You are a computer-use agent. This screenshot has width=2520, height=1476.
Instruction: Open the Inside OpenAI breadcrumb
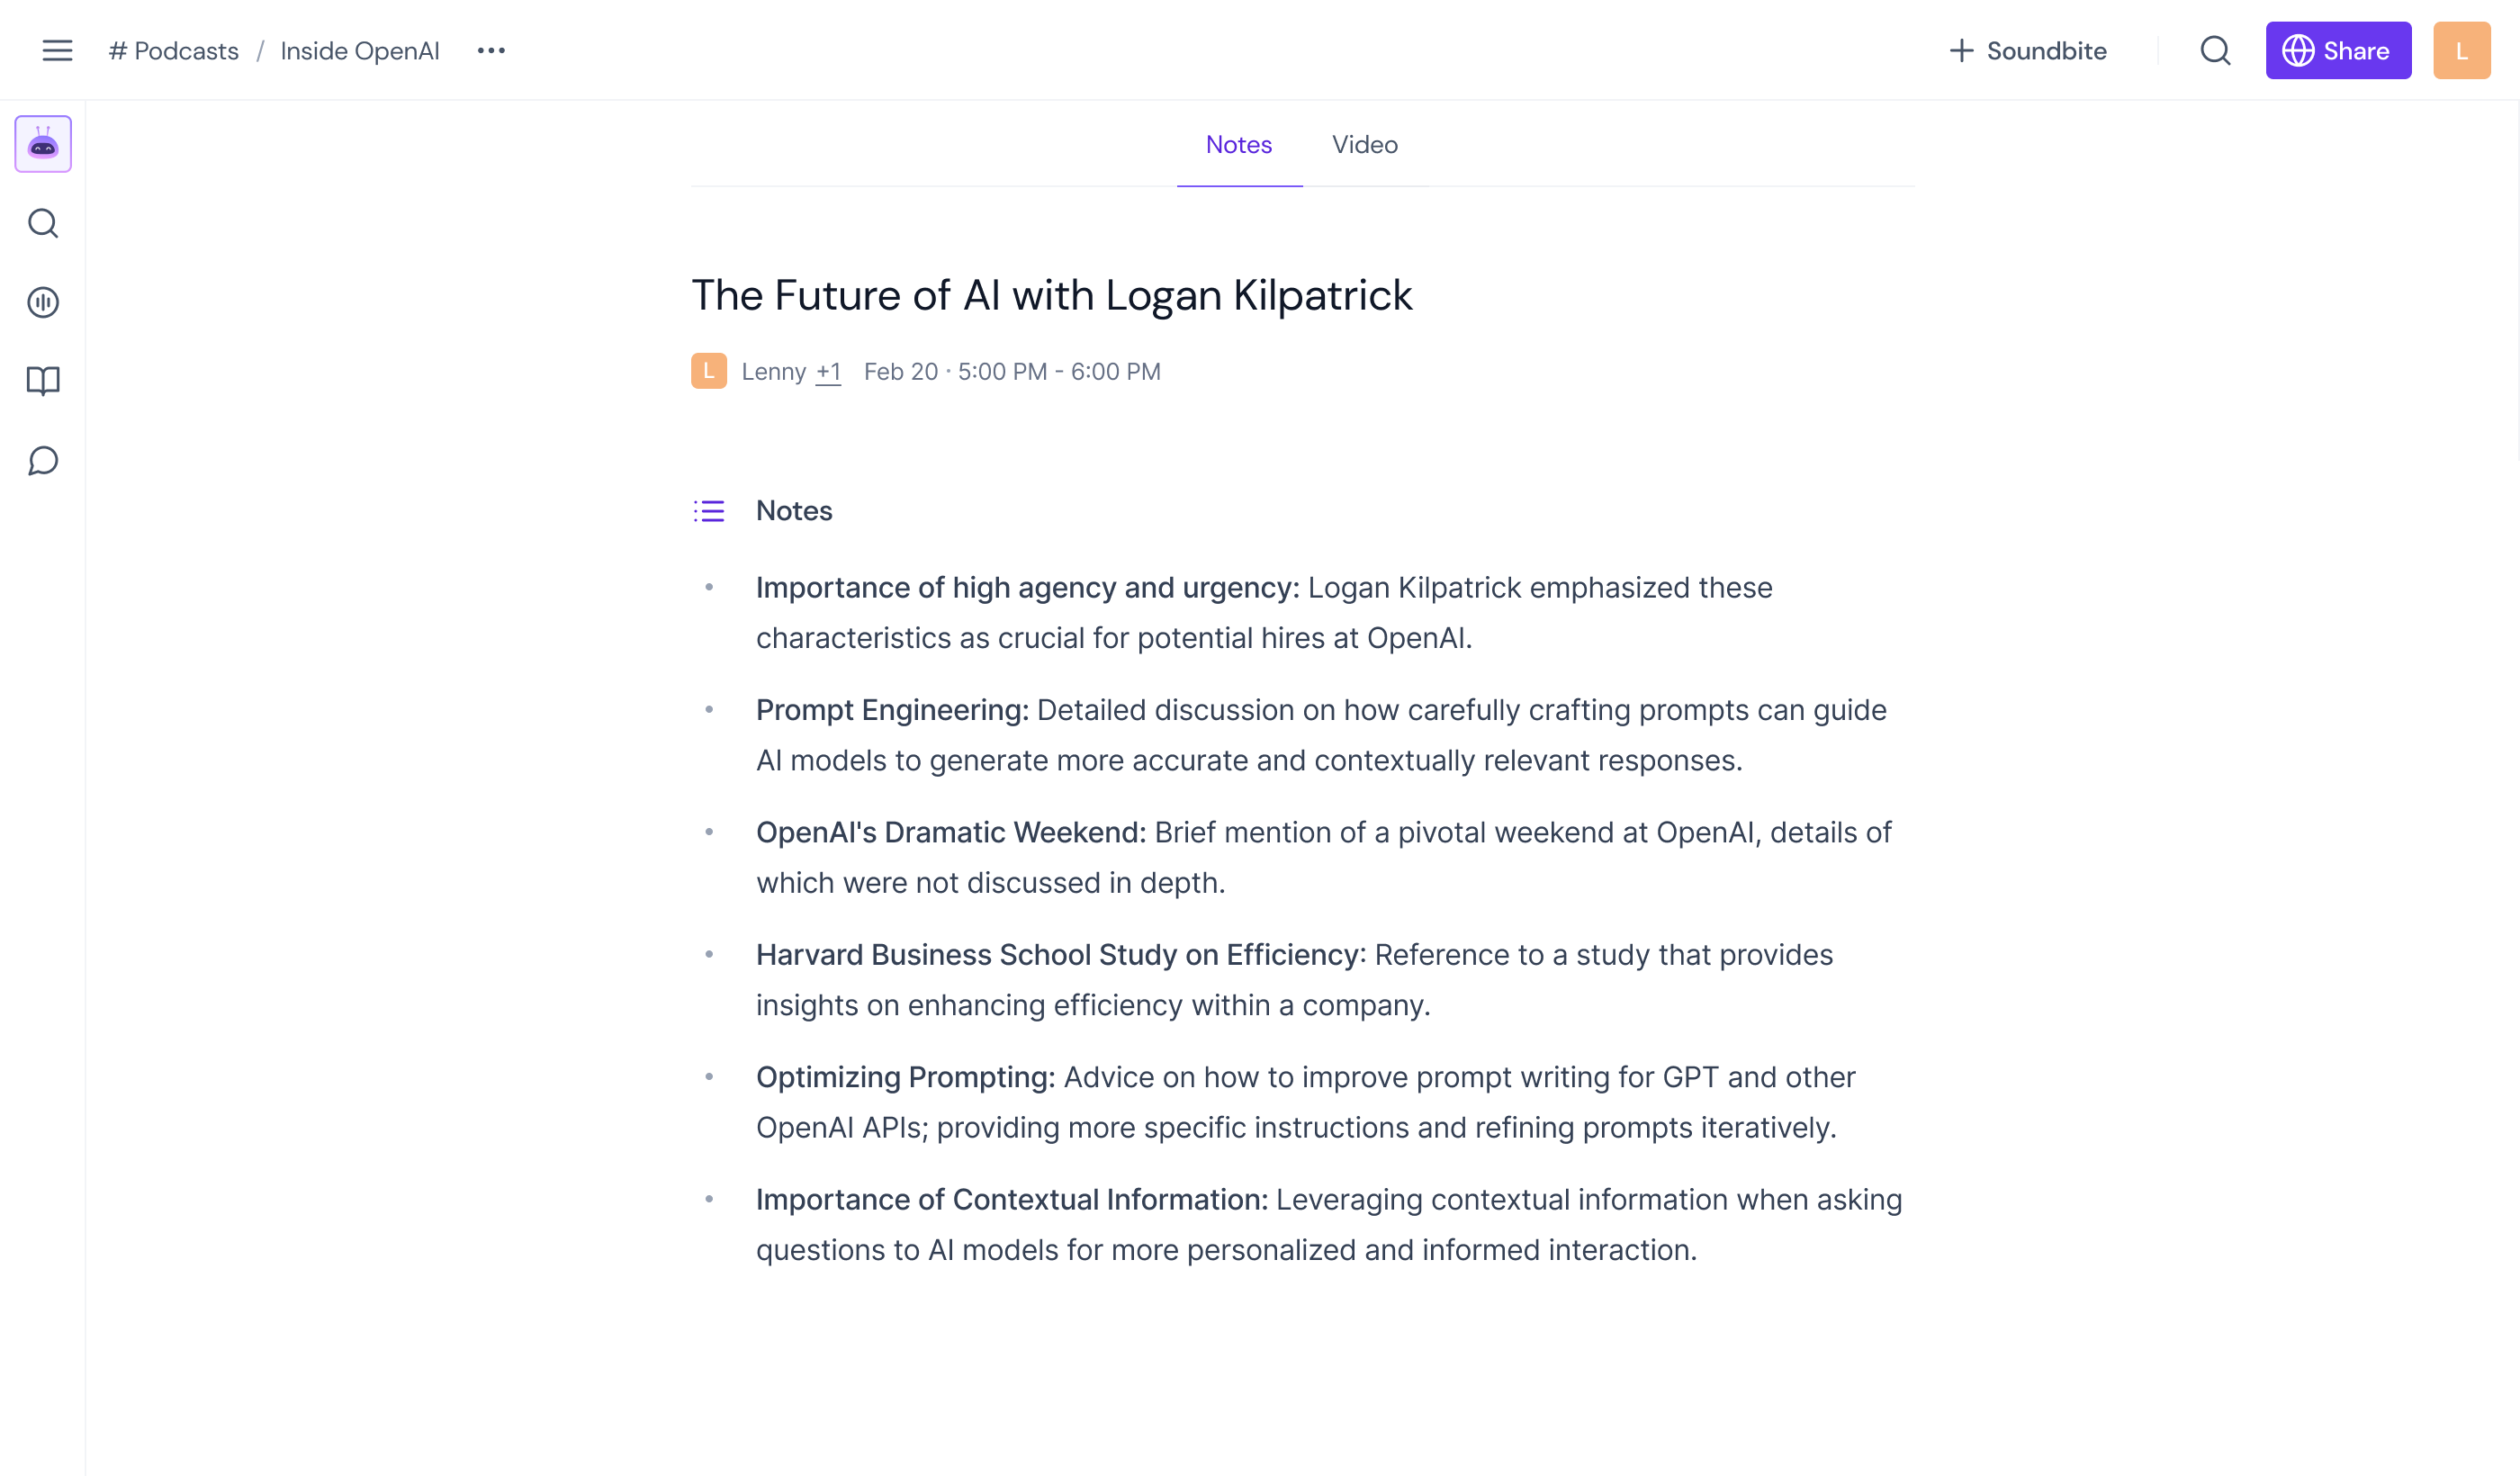point(359,50)
